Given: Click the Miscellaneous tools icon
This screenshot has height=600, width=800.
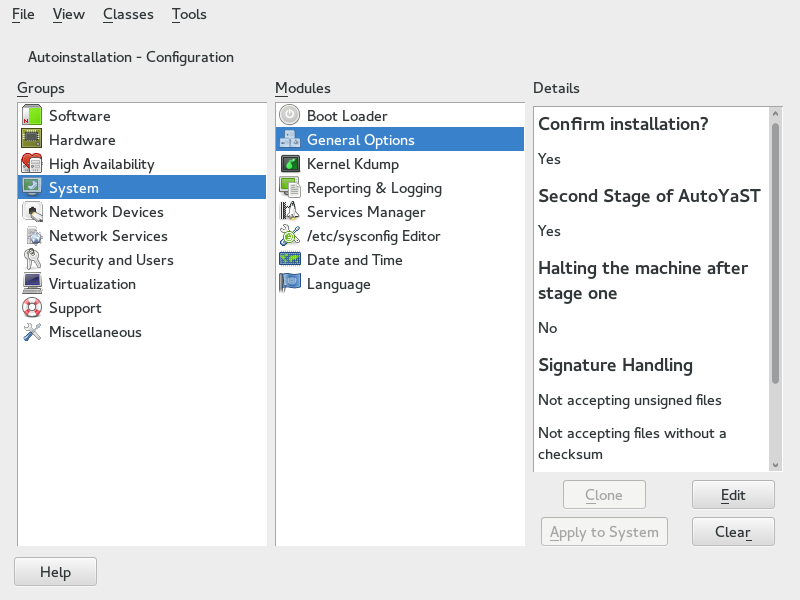Looking at the screenshot, I should [30, 332].
